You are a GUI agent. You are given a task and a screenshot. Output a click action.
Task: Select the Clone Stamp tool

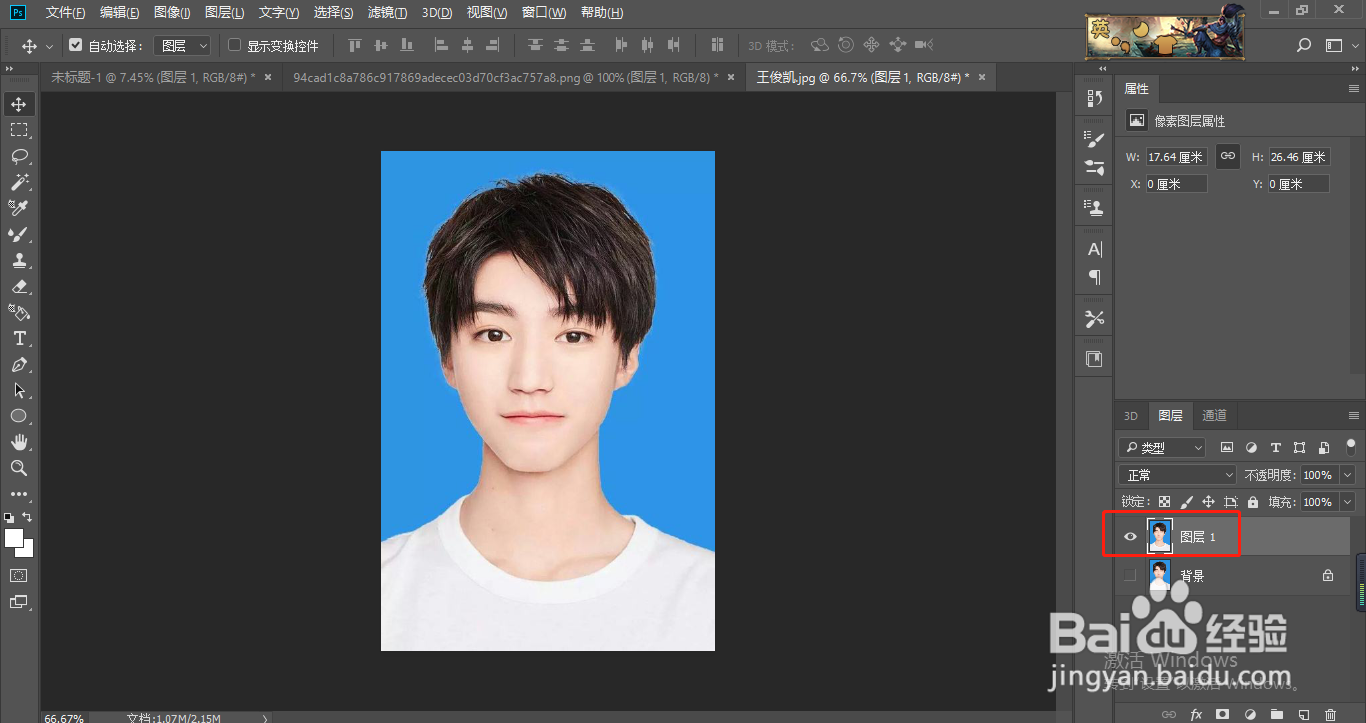pyautogui.click(x=19, y=261)
